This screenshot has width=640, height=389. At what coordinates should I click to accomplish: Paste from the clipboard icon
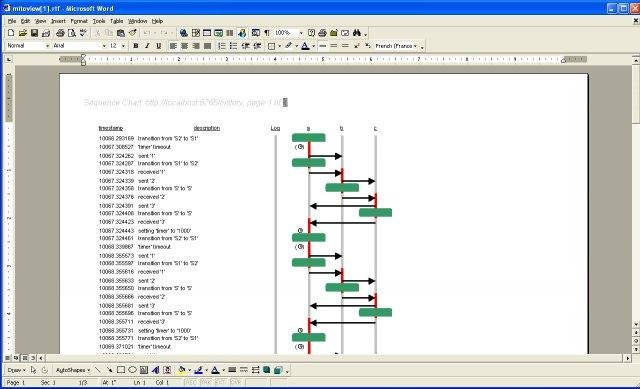coord(121,33)
